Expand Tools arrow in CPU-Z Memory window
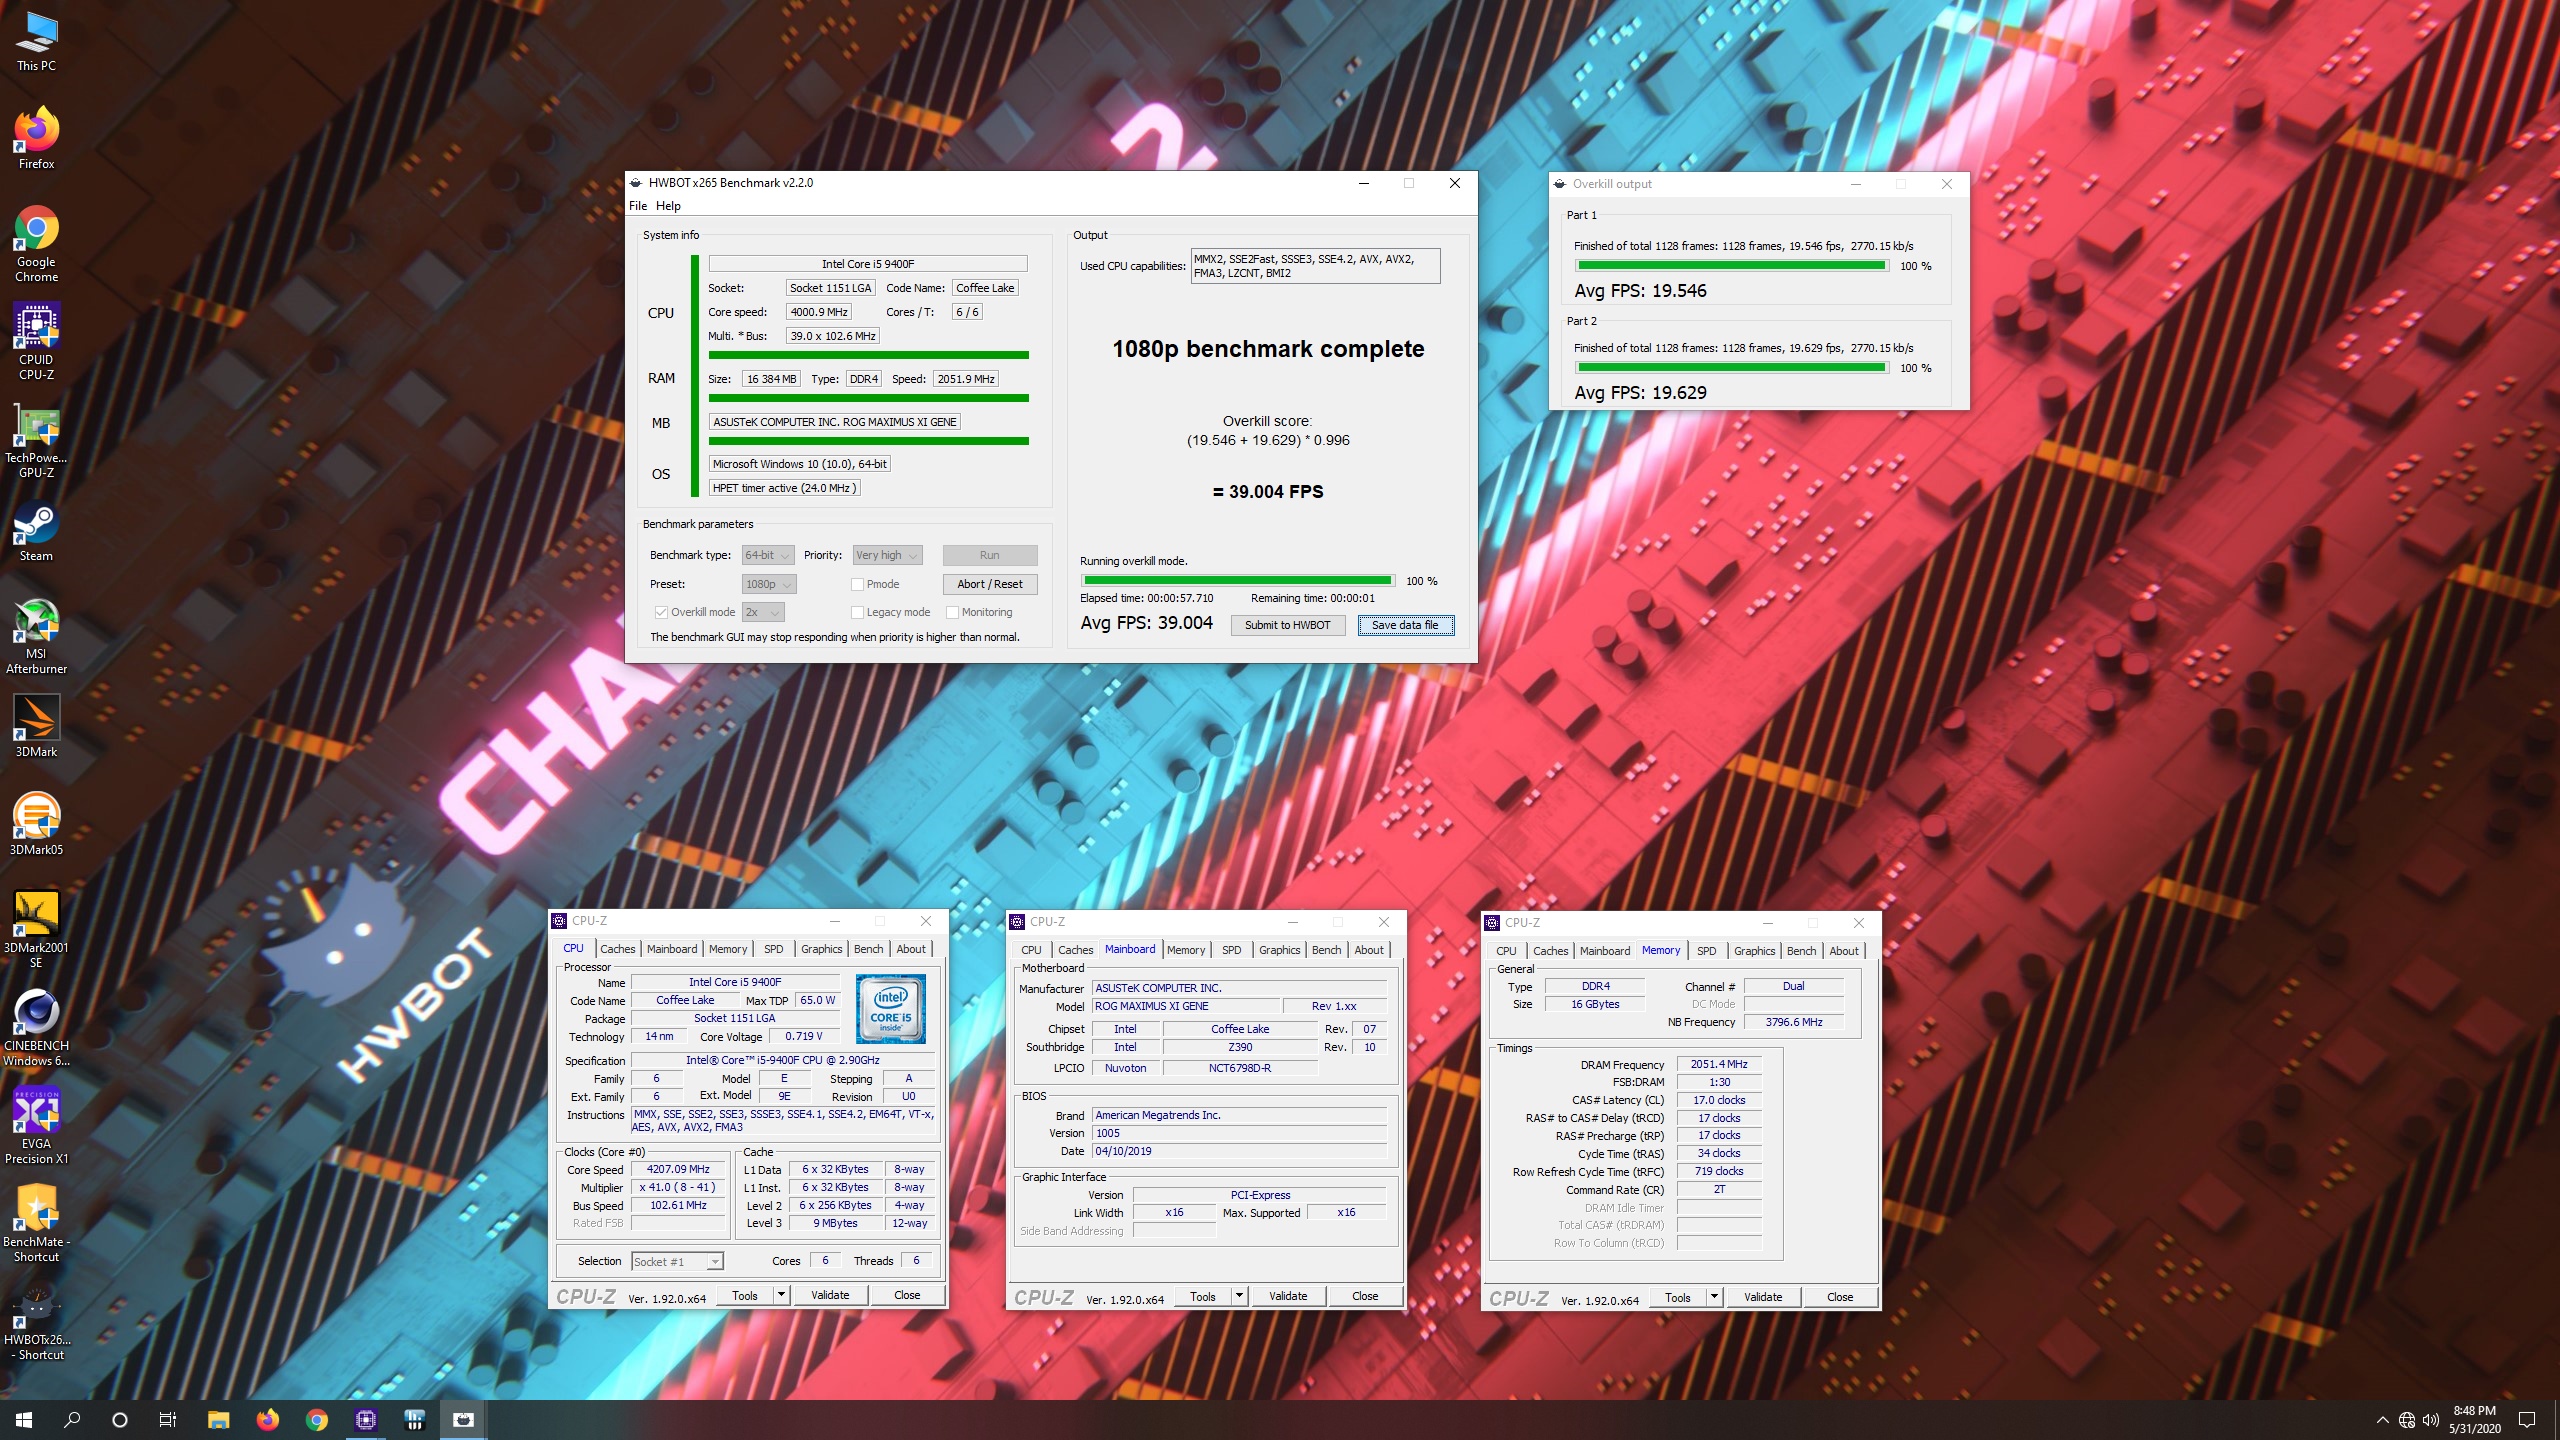This screenshot has height=1440, width=2560. (x=1714, y=1297)
